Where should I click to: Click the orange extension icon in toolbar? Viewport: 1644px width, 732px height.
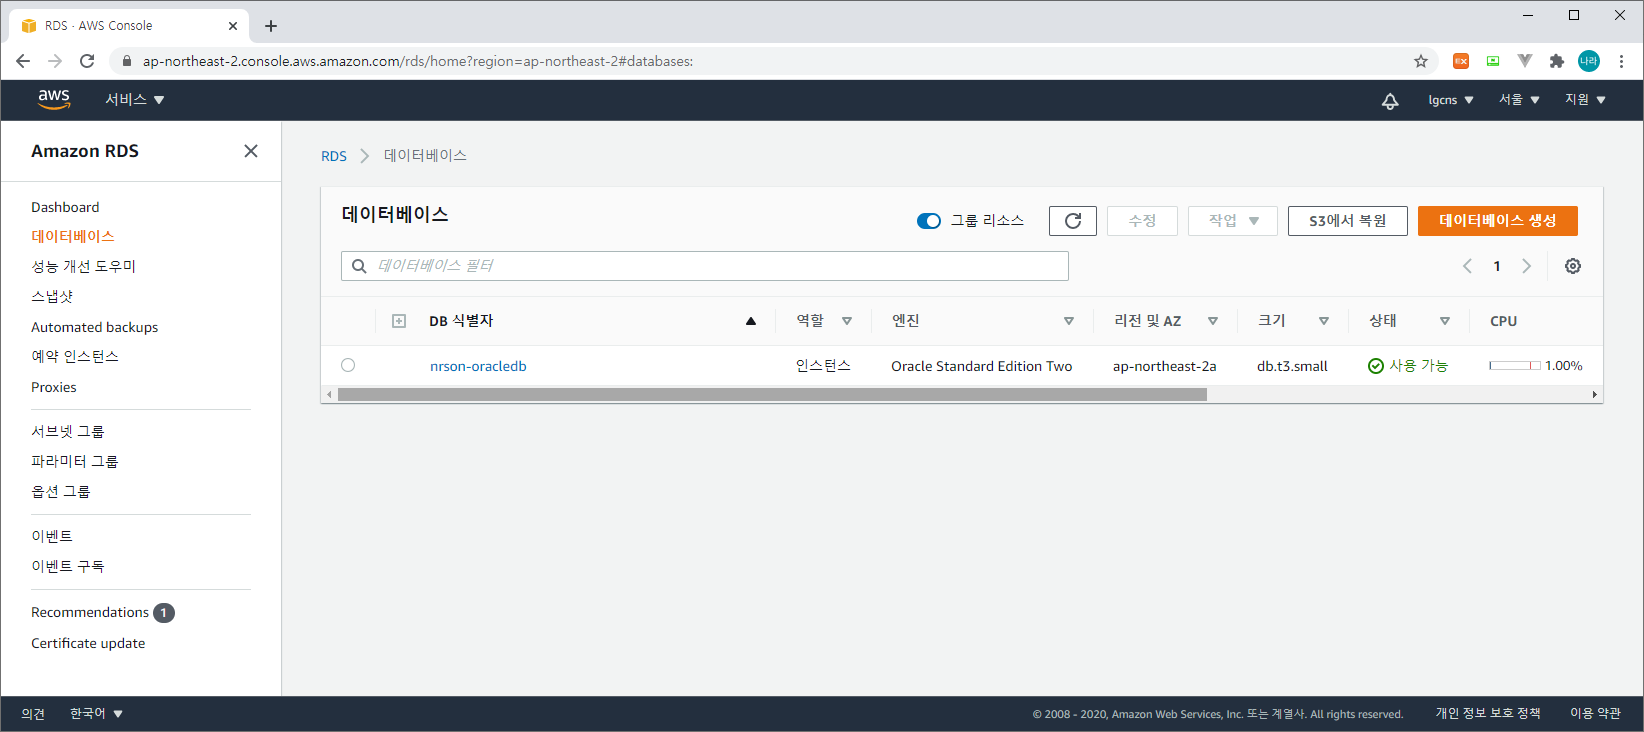[1461, 61]
